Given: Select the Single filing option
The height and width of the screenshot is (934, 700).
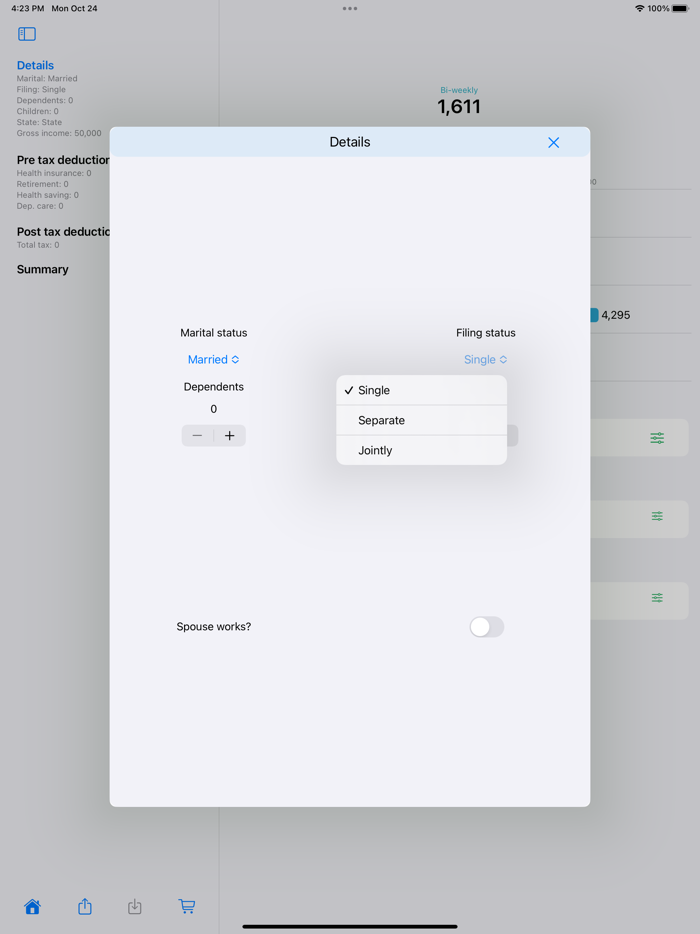Looking at the screenshot, I should [x=422, y=390].
